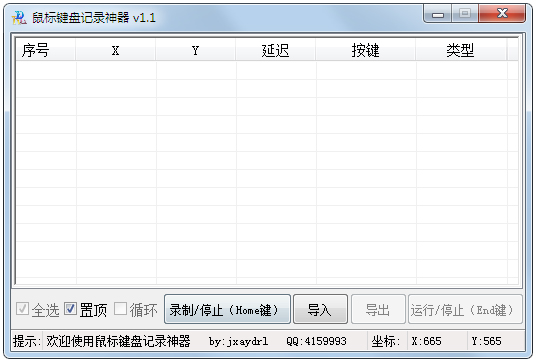Enable the 循环 checkbox
The height and width of the screenshot is (363, 537).
coord(136,310)
